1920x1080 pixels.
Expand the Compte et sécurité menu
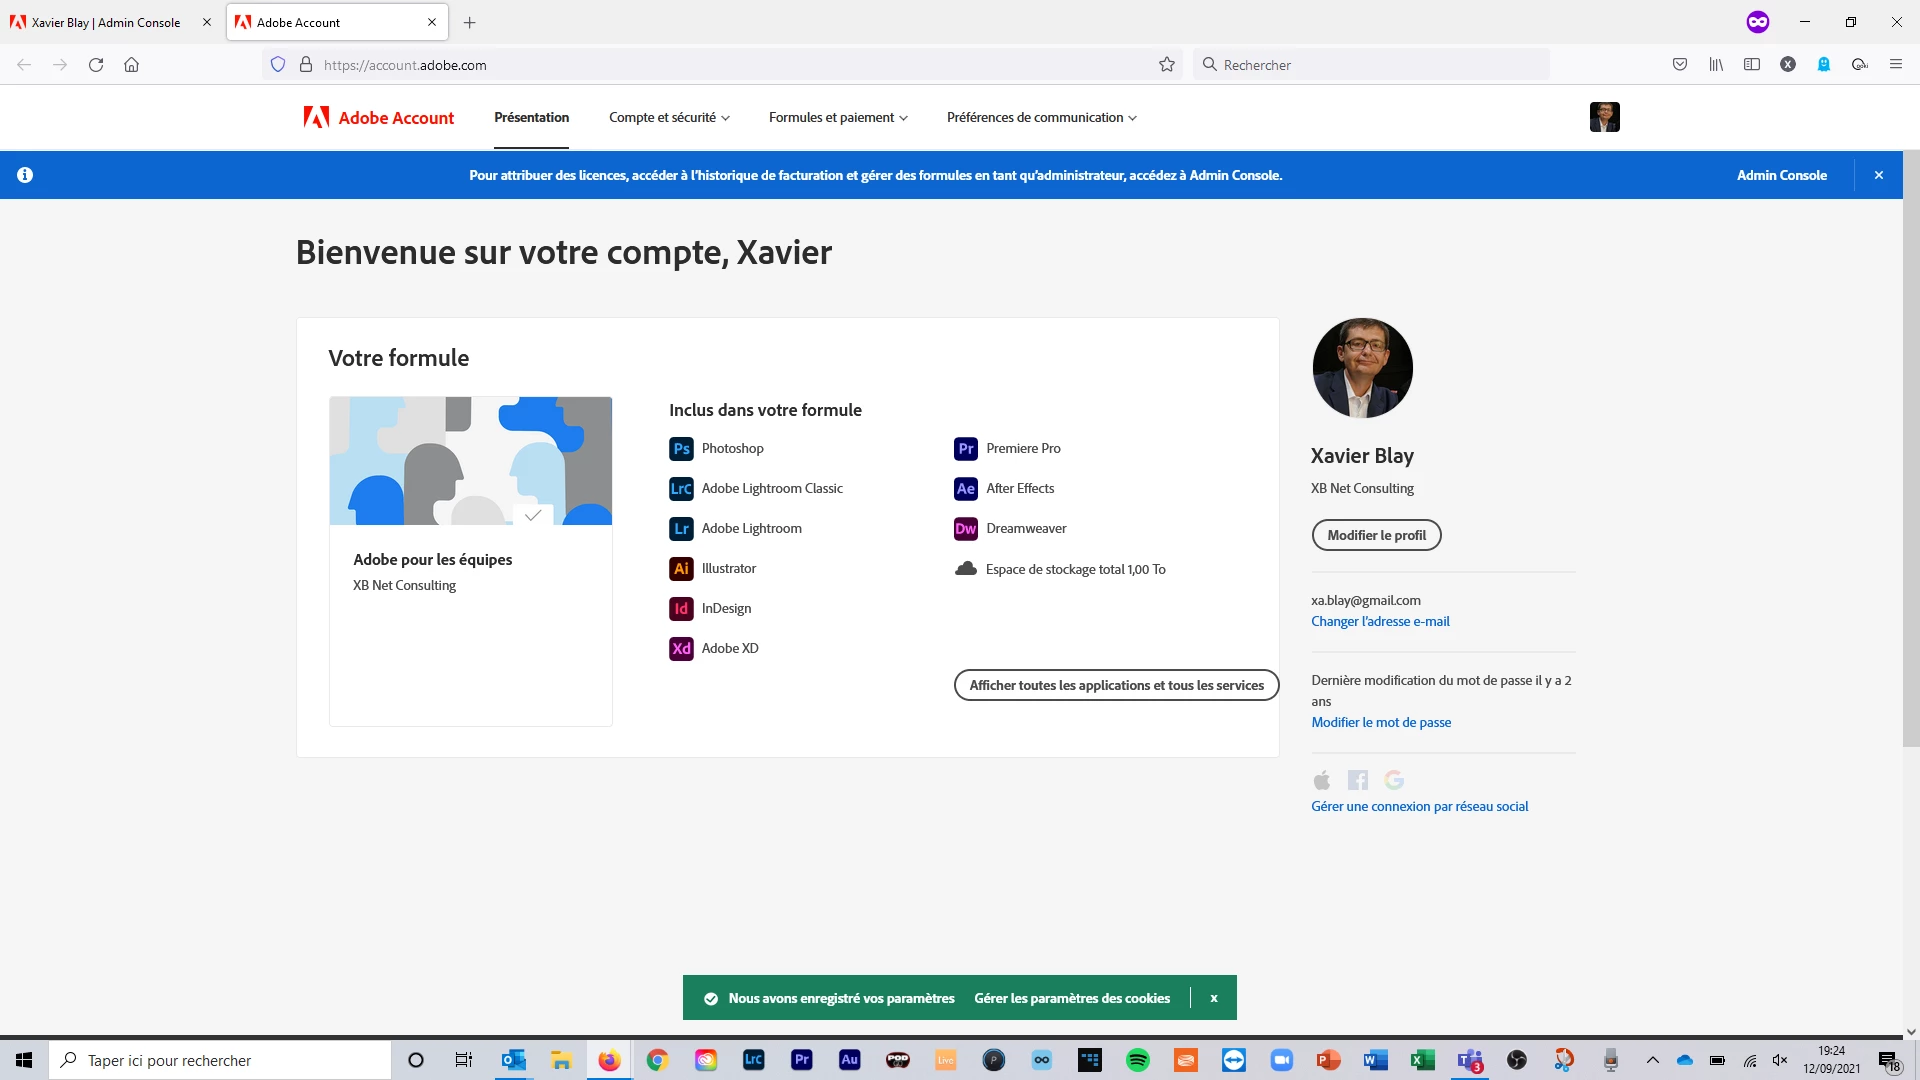click(669, 118)
